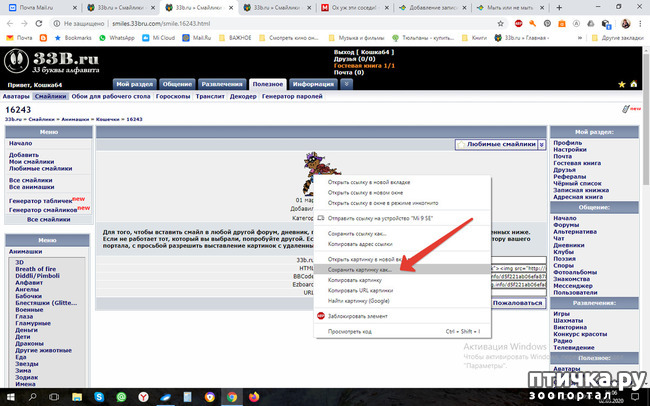Select 'Копировать URL картинки' menu entry
This screenshot has height=406, width=650.
pyautogui.click(x=402, y=291)
